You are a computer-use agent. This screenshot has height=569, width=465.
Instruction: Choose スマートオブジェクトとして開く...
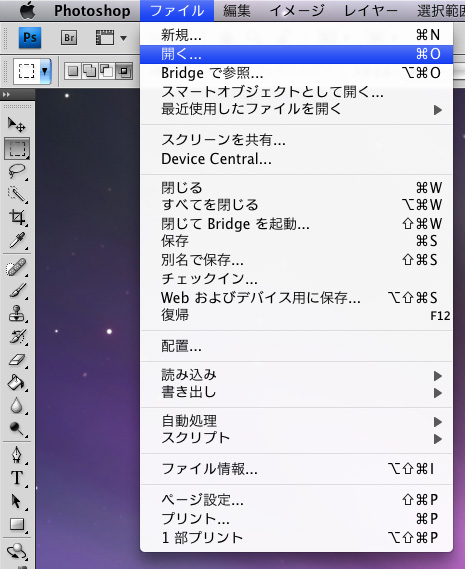tap(297, 91)
